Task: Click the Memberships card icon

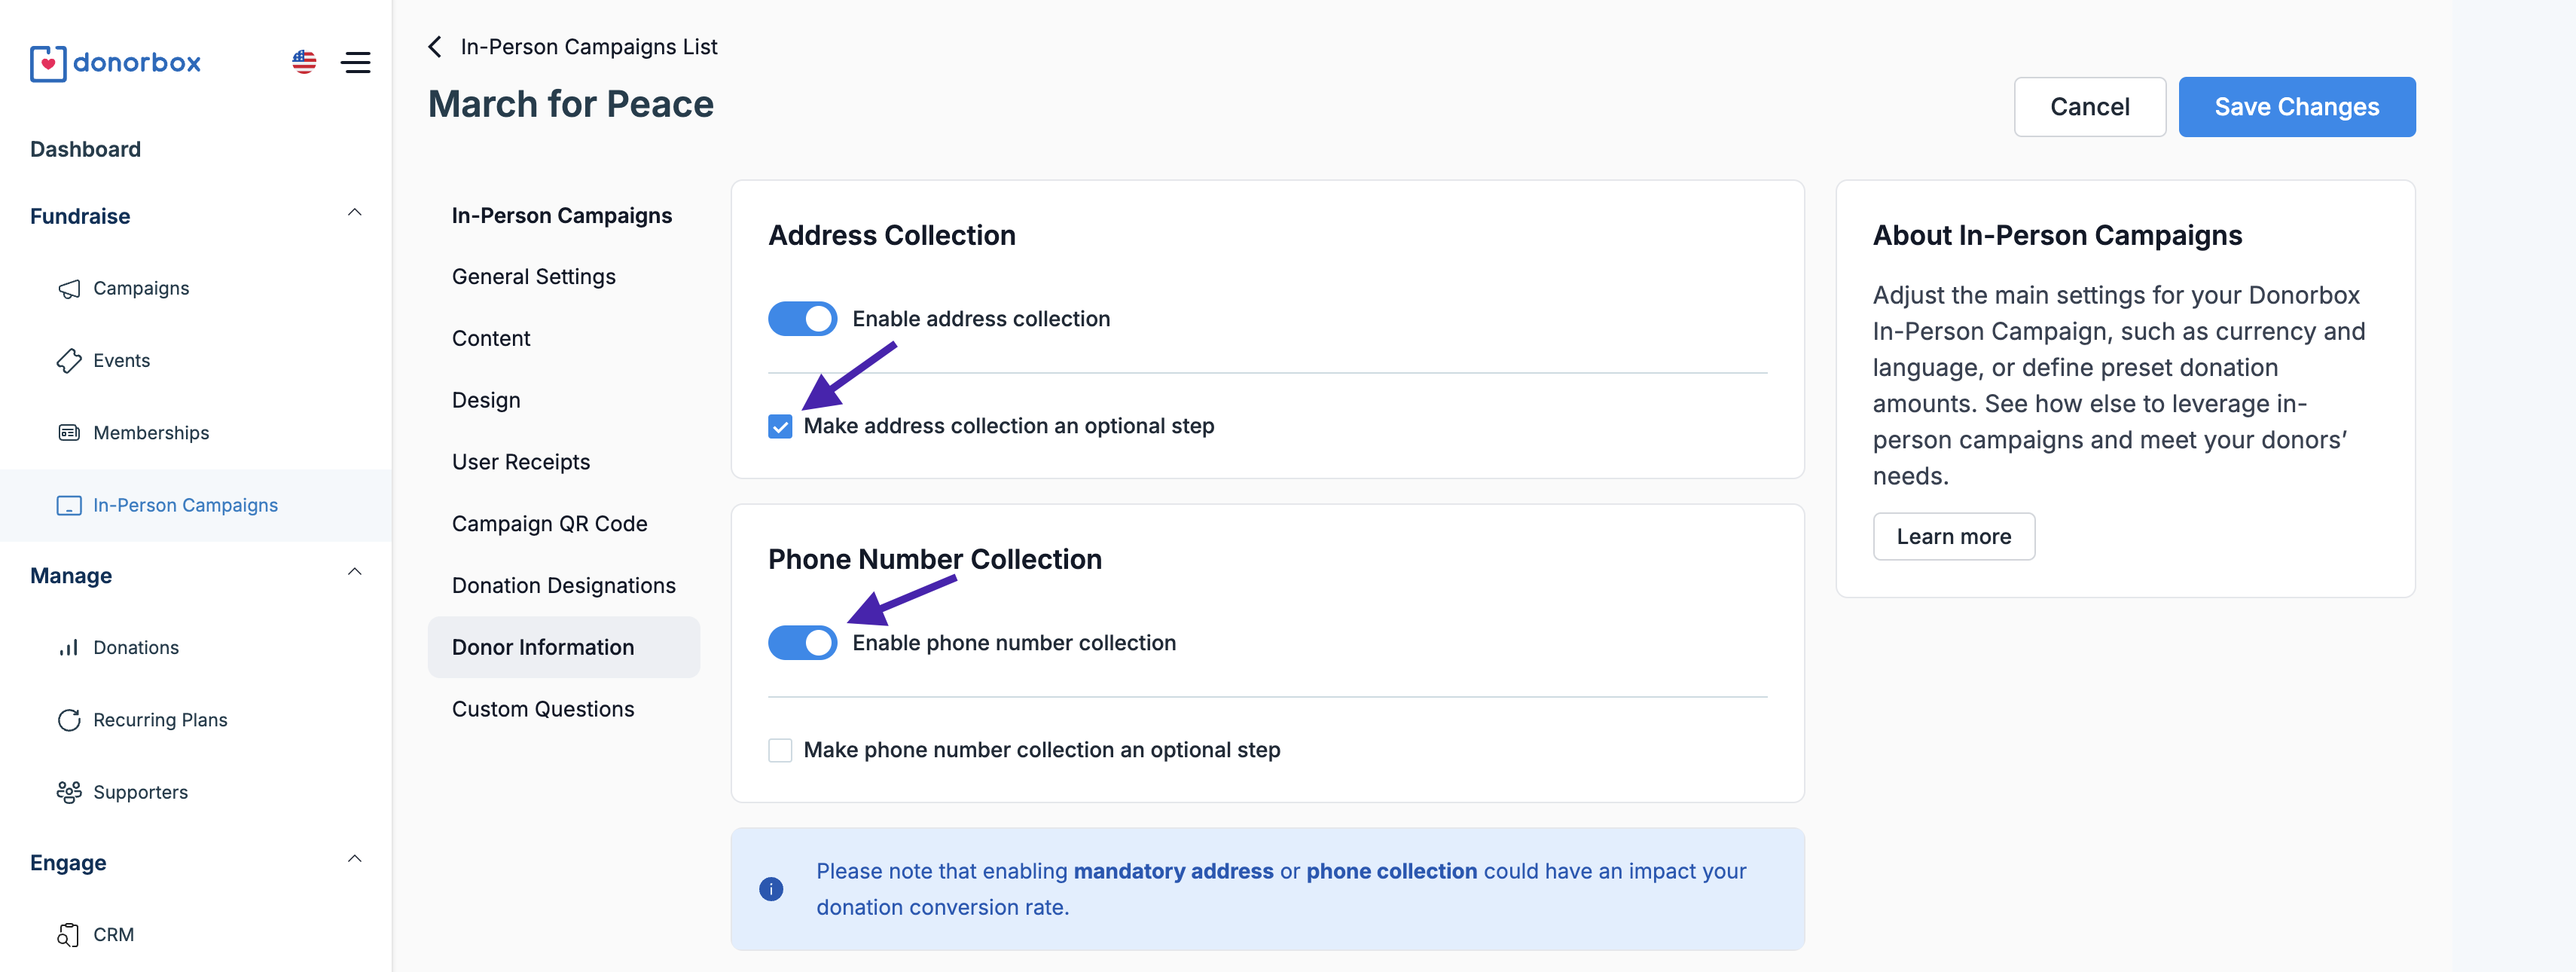Action: 69,433
